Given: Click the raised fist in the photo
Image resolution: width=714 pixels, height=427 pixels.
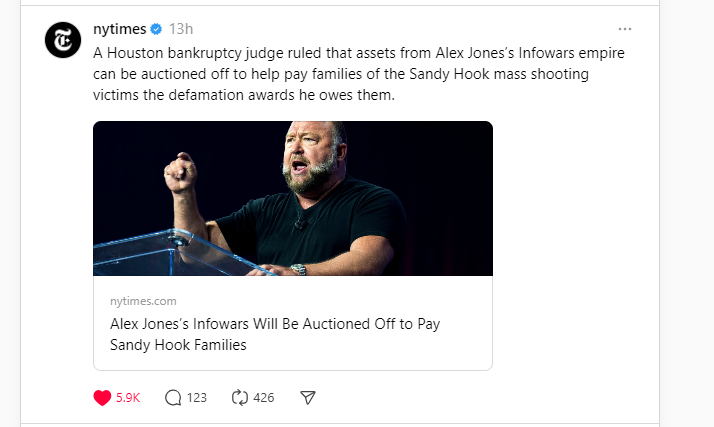Looking at the screenshot, I should tap(180, 174).
